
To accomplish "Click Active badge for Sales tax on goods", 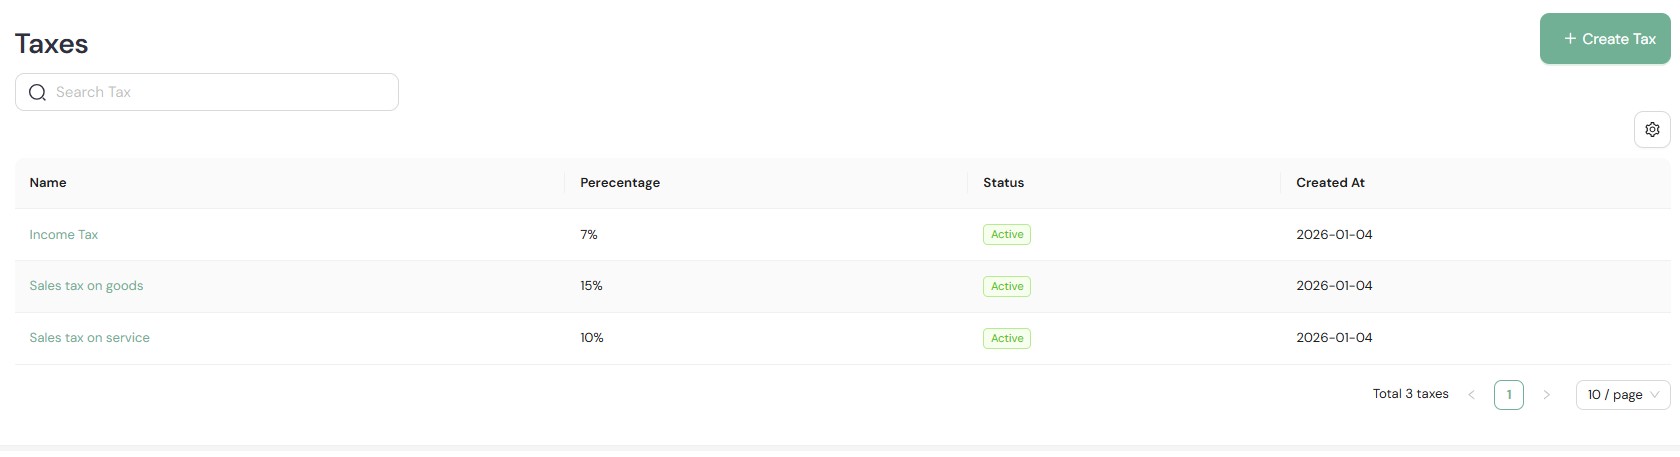I will pyautogui.click(x=1007, y=287).
